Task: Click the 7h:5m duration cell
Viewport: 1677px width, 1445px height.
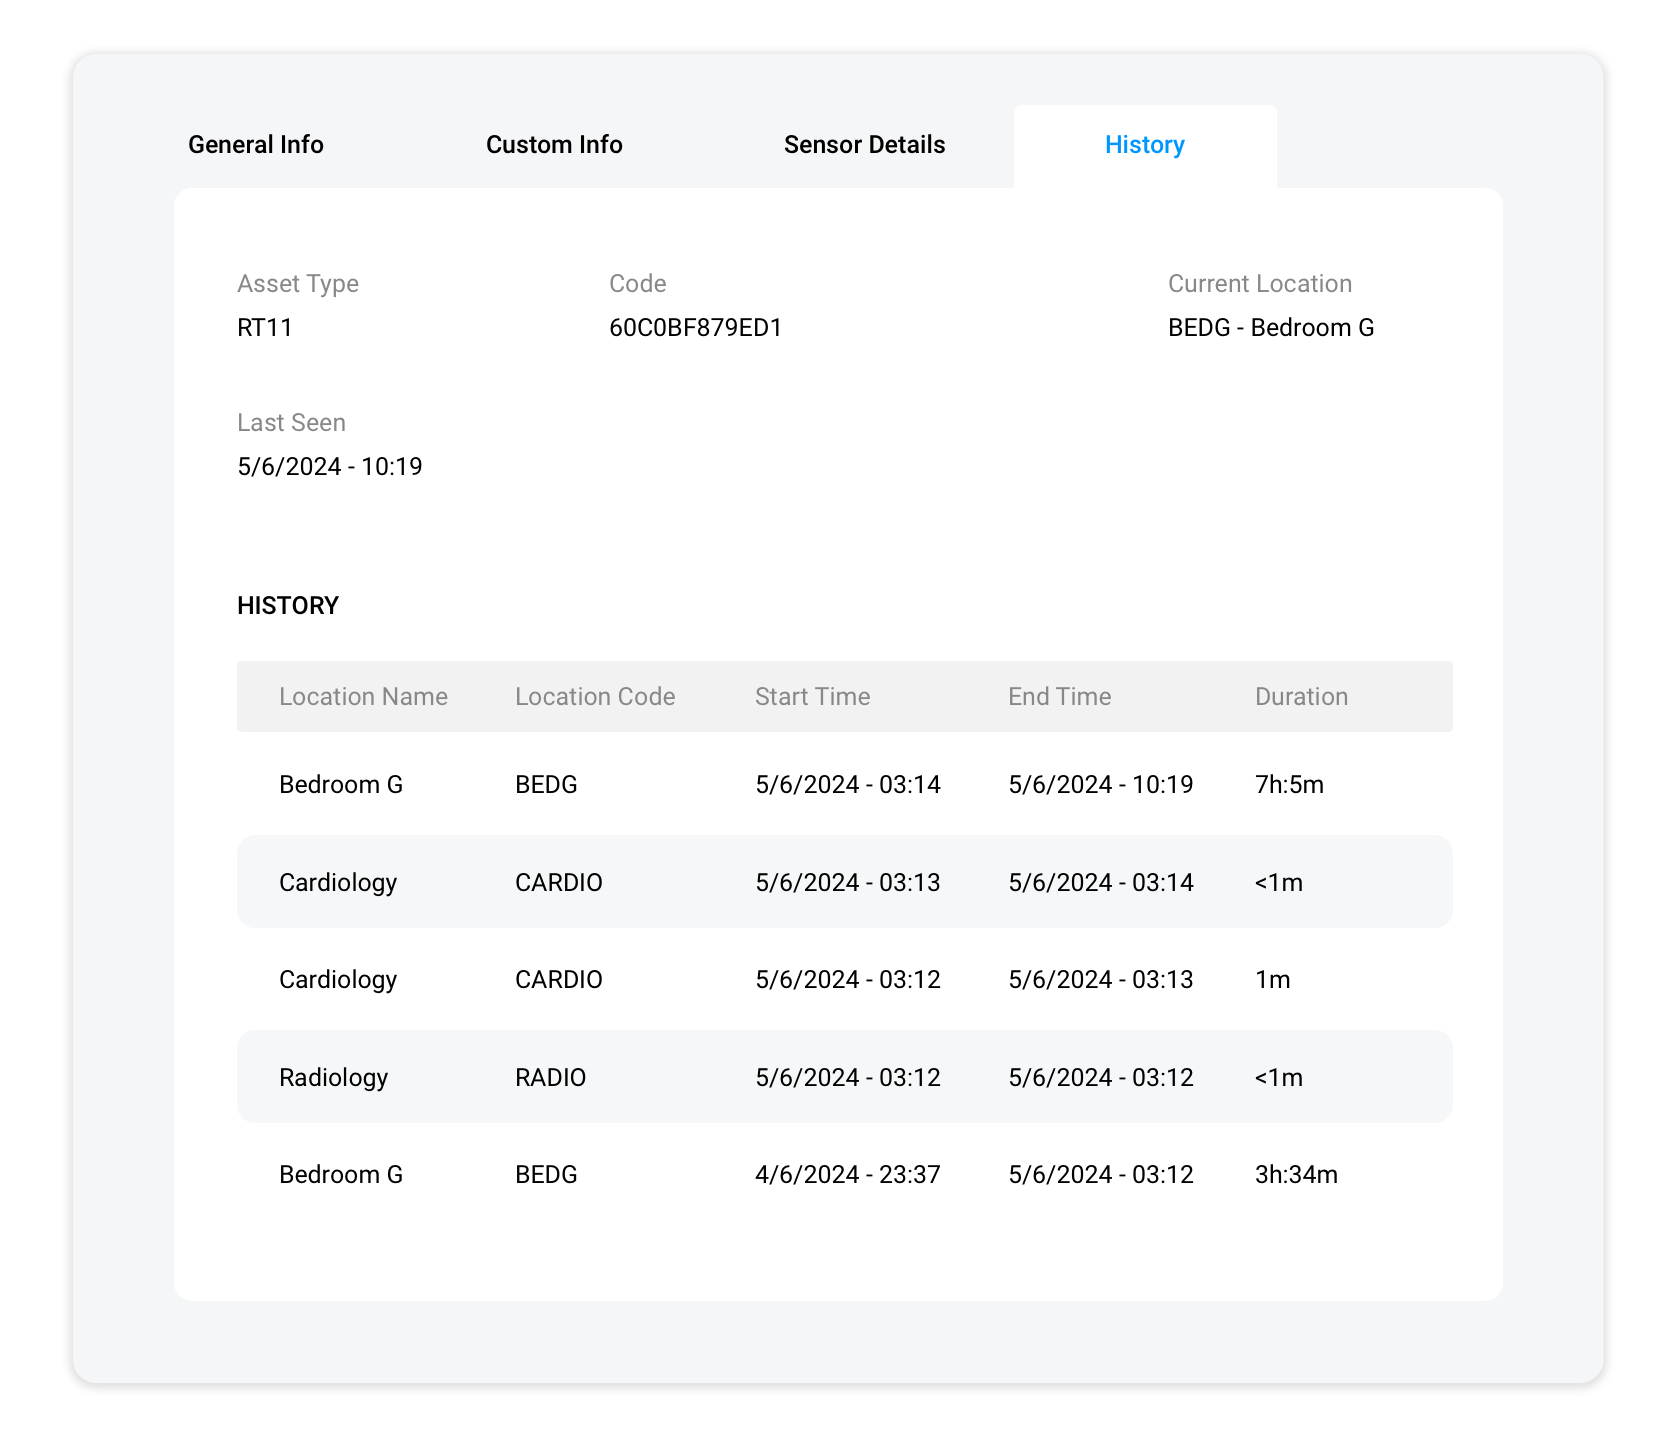Action: [1289, 784]
